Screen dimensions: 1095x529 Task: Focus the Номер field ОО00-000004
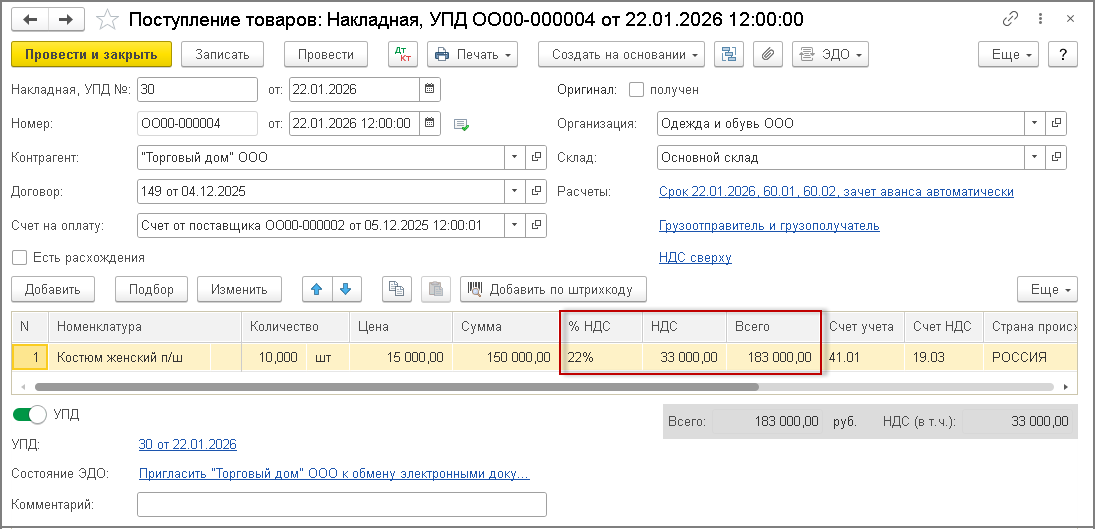click(x=198, y=124)
